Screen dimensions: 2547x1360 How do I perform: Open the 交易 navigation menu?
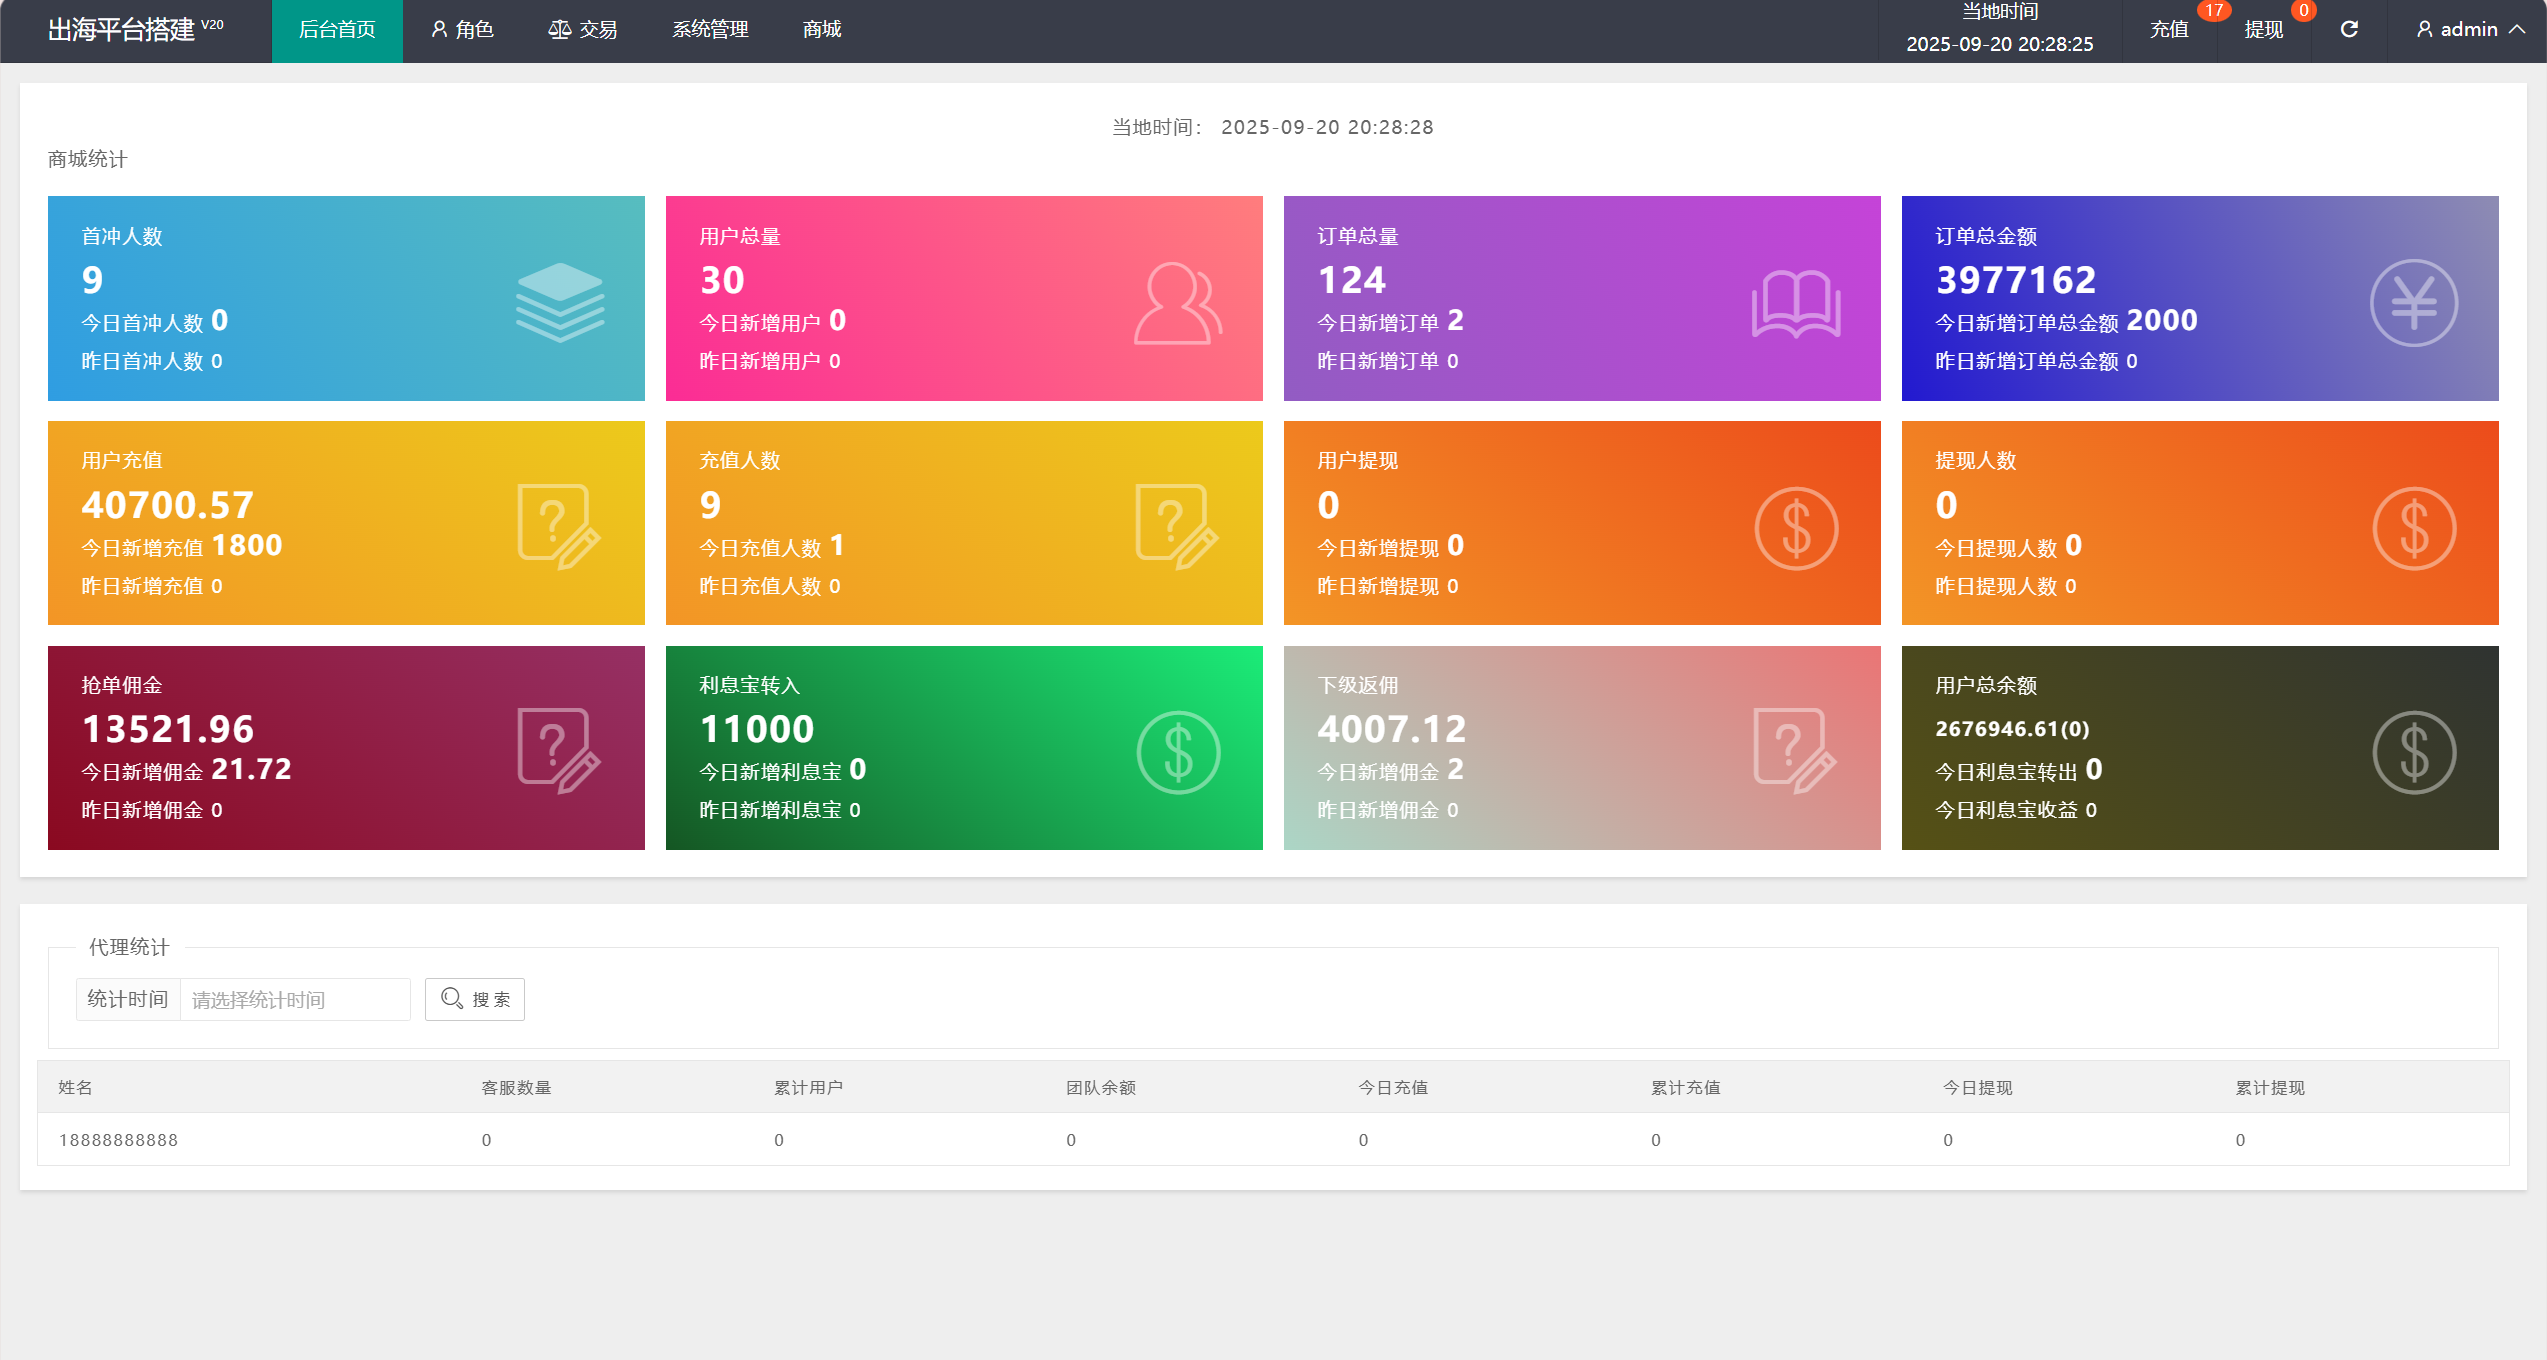[x=583, y=30]
